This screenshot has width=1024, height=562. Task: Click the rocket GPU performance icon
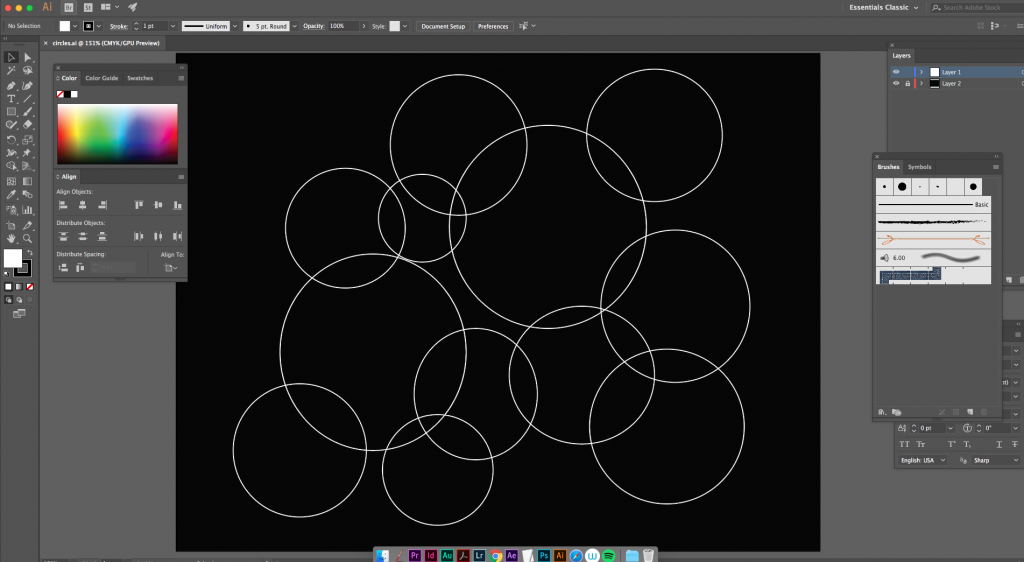133,7
